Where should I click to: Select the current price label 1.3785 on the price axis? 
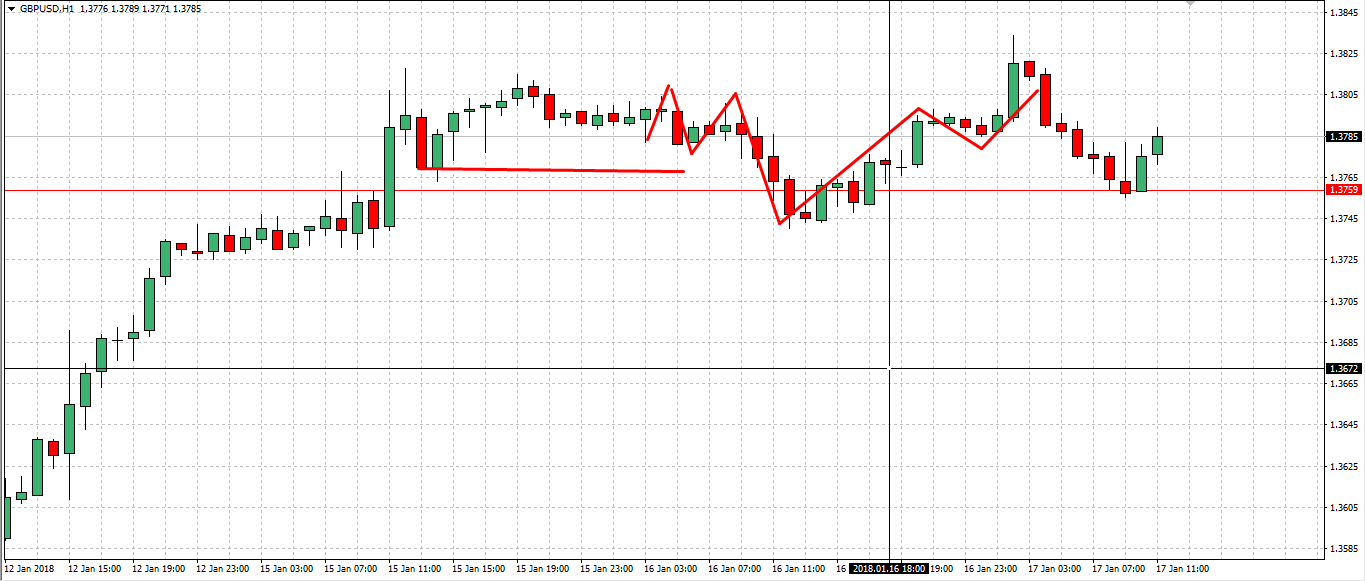tap(1344, 136)
